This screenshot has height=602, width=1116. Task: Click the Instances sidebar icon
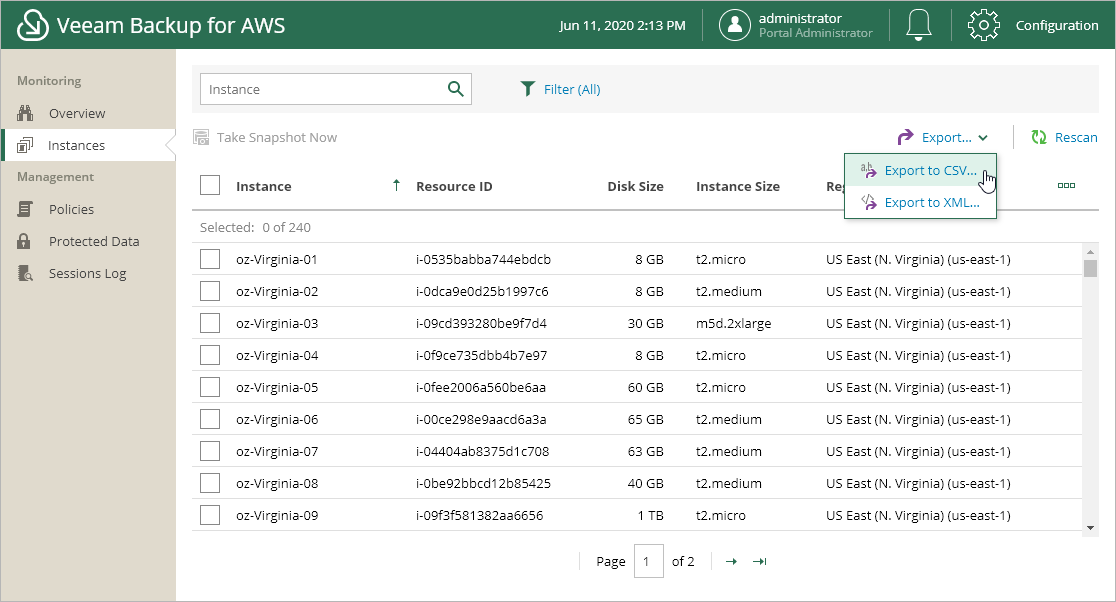pyautogui.click(x=25, y=145)
